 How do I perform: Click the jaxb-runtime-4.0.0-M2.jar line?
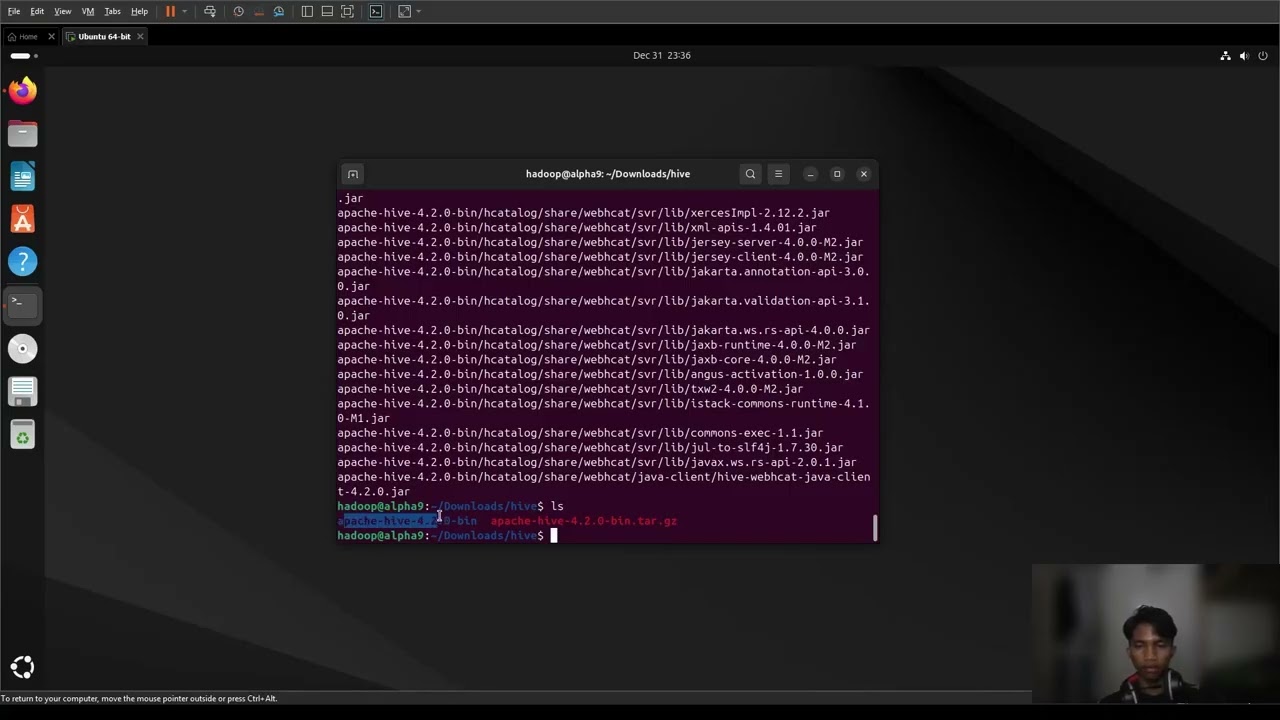tap(597, 345)
